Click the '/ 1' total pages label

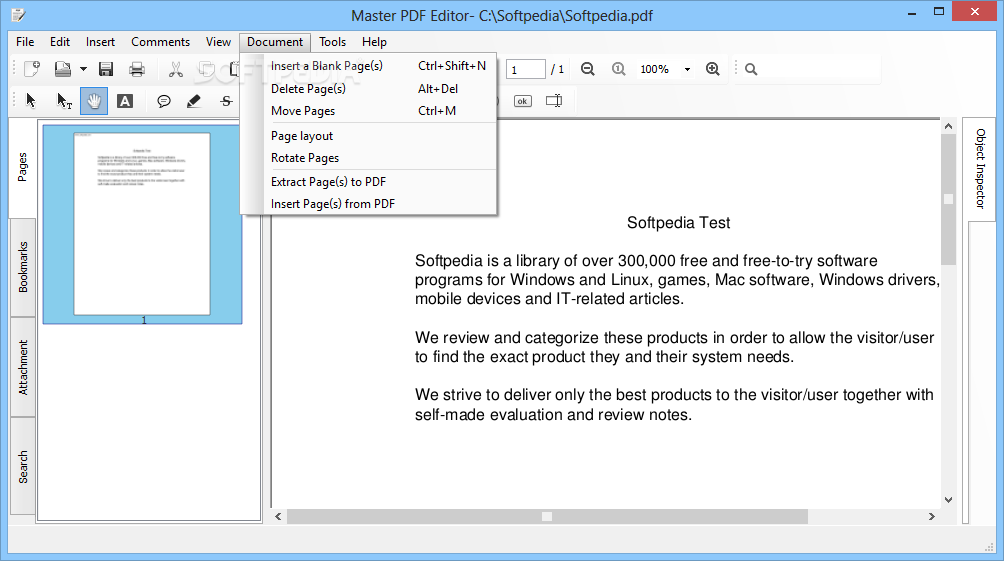[x=557, y=69]
